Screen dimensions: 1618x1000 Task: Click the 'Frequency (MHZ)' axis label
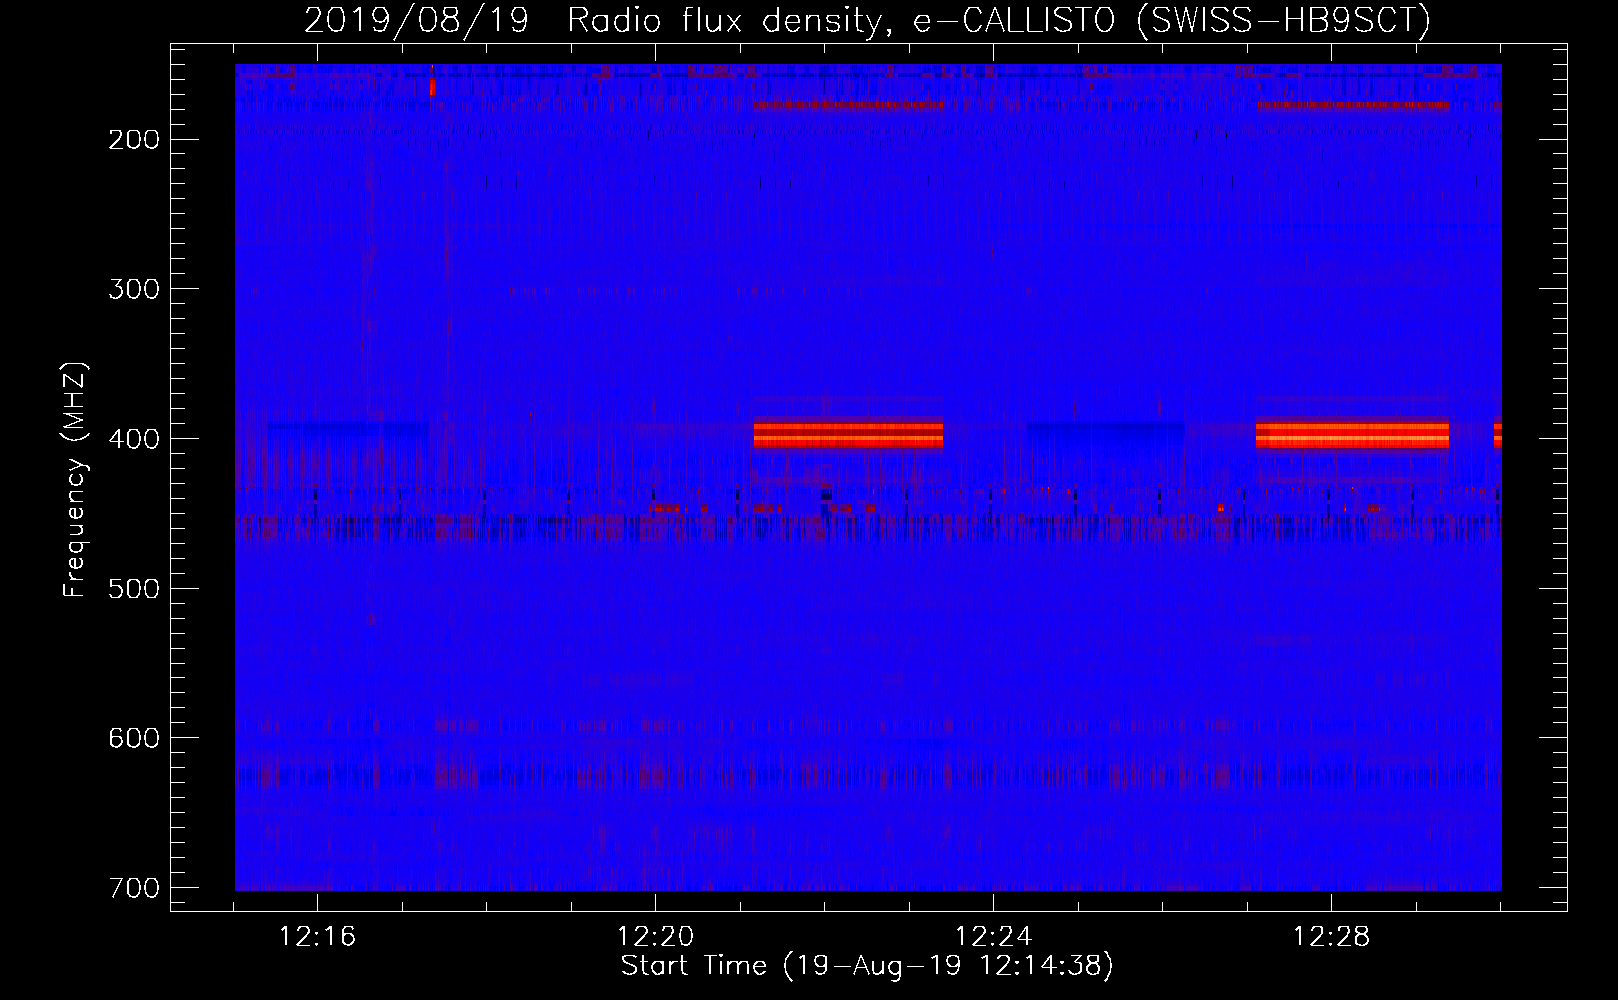pyautogui.click(x=75, y=480)
